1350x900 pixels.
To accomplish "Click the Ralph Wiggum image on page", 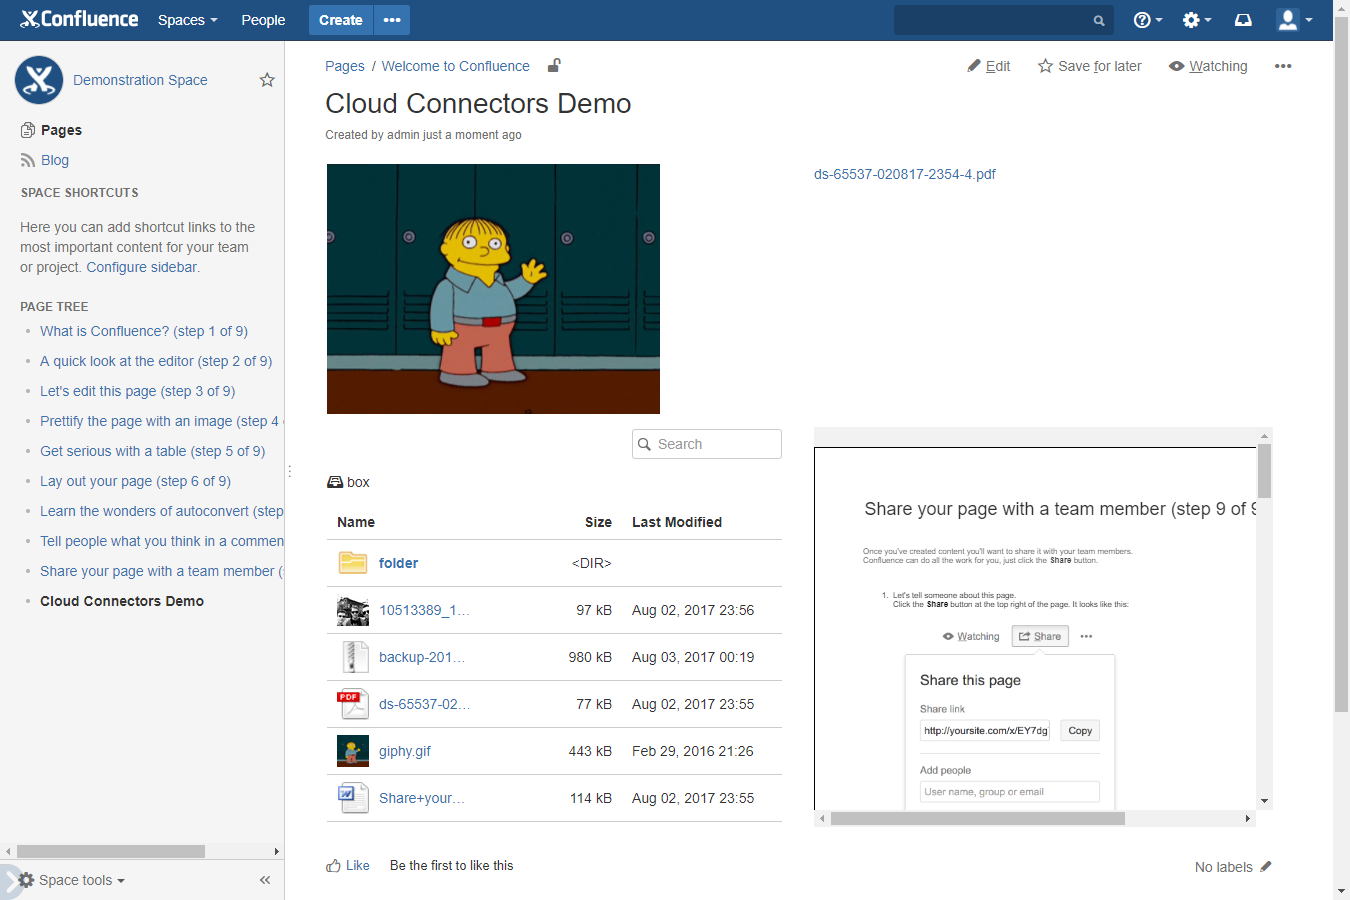I will click(x=493, y=289).
